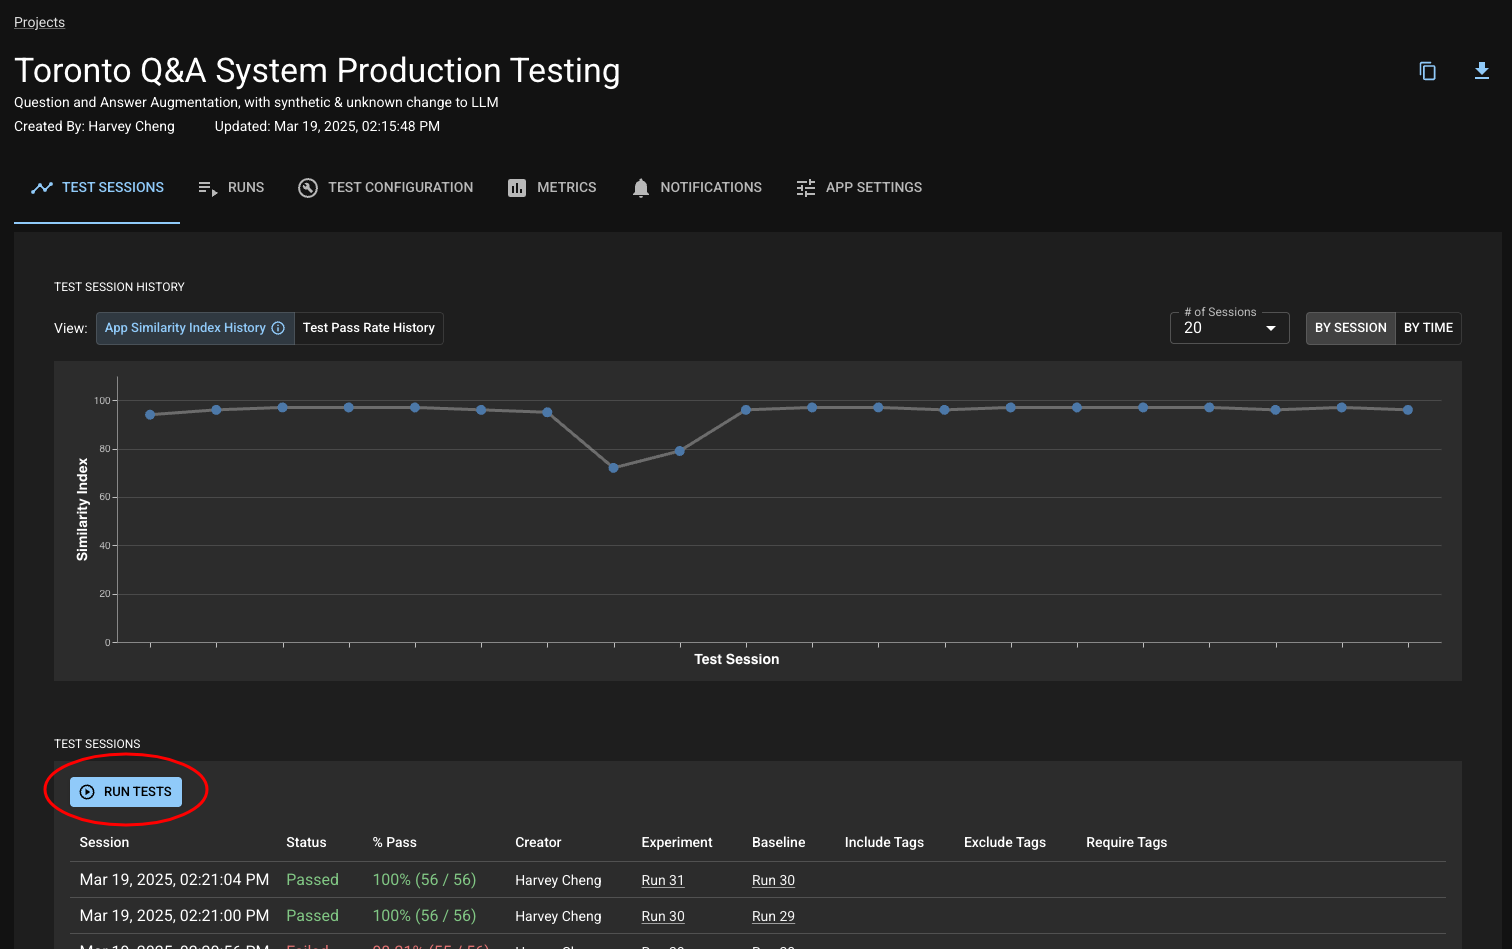Open the Run 31 experiment link

[662, 880]
